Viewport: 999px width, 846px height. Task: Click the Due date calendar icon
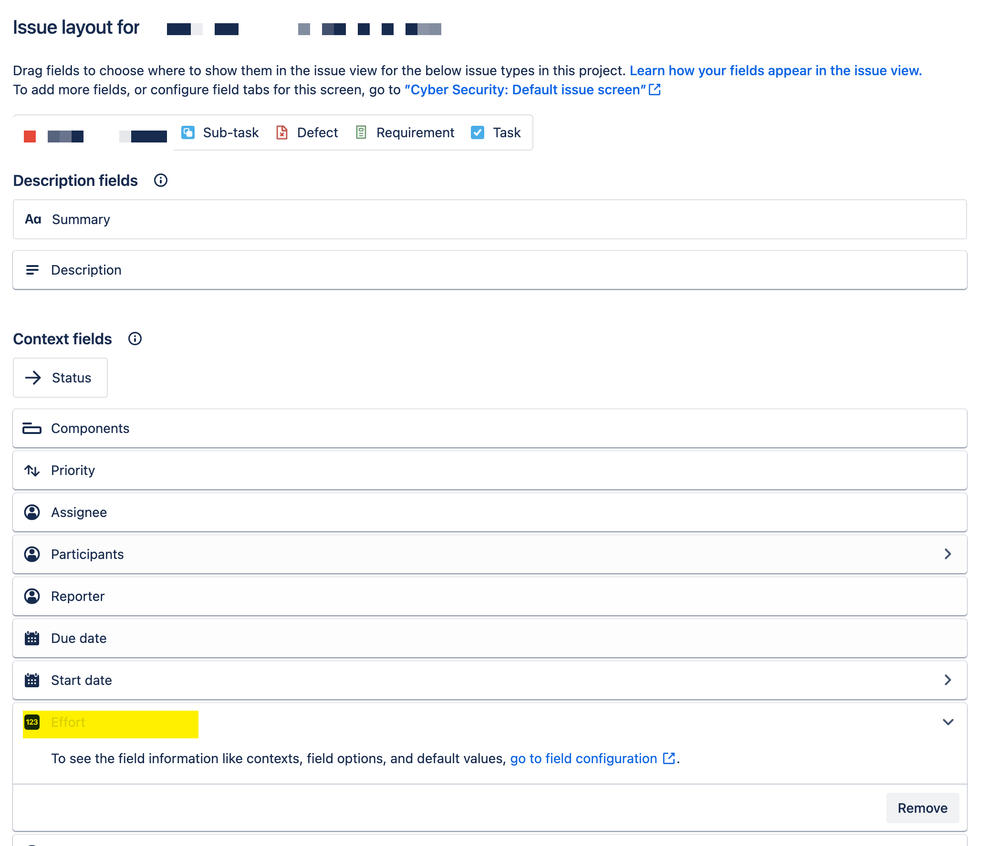click(x=32, y=638)
